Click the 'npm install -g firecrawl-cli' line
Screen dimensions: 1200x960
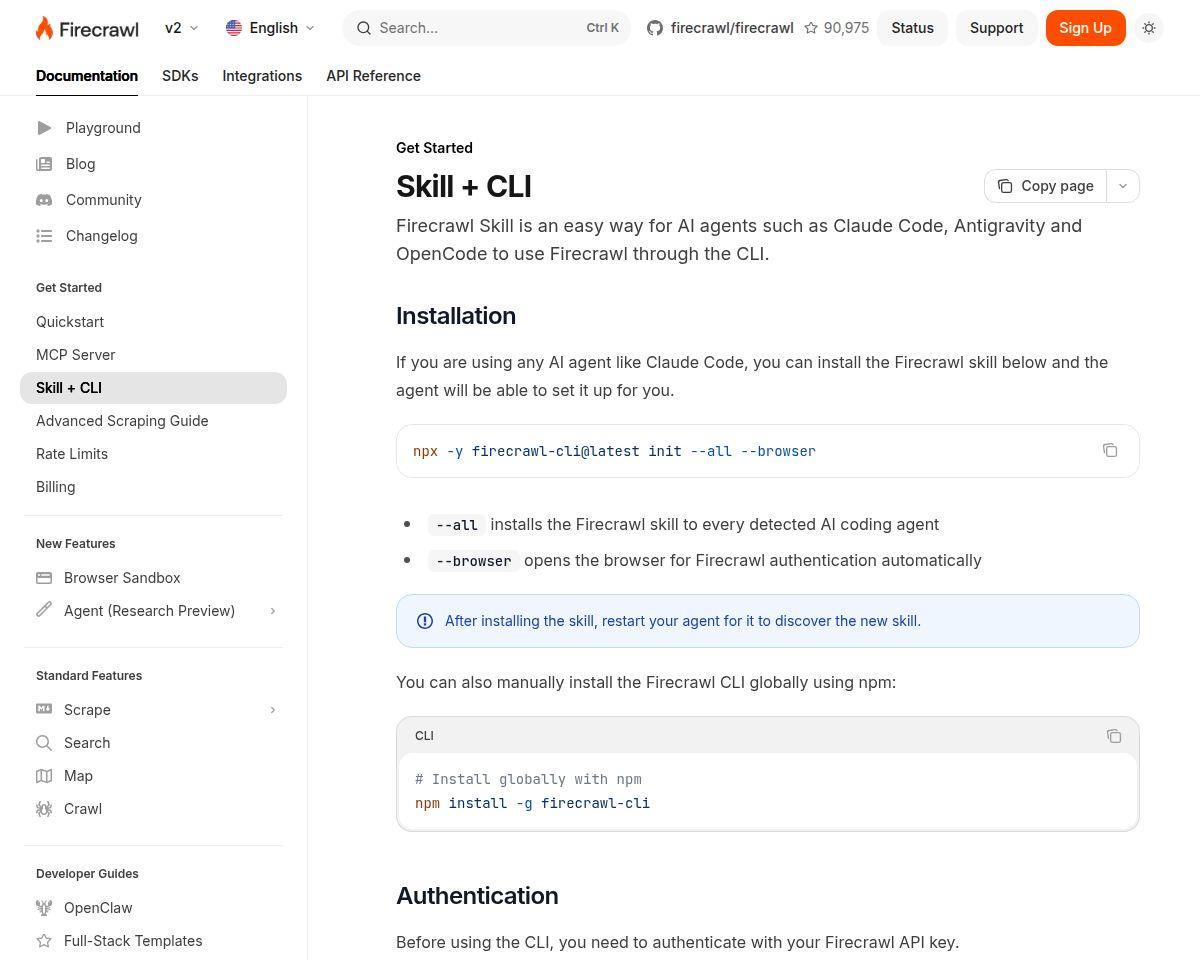click(x=532, y=803)
